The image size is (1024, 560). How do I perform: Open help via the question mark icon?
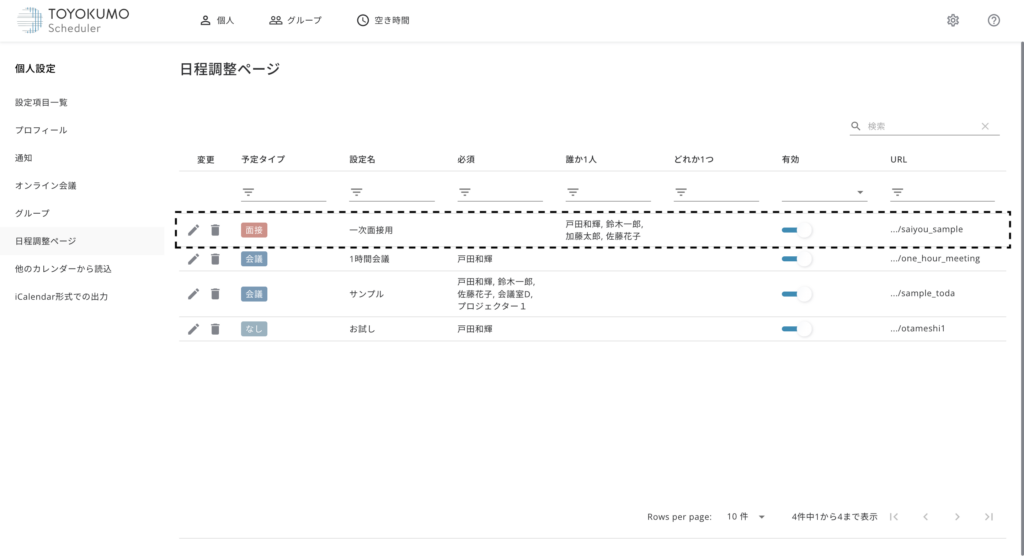click(x=993, y=20)
